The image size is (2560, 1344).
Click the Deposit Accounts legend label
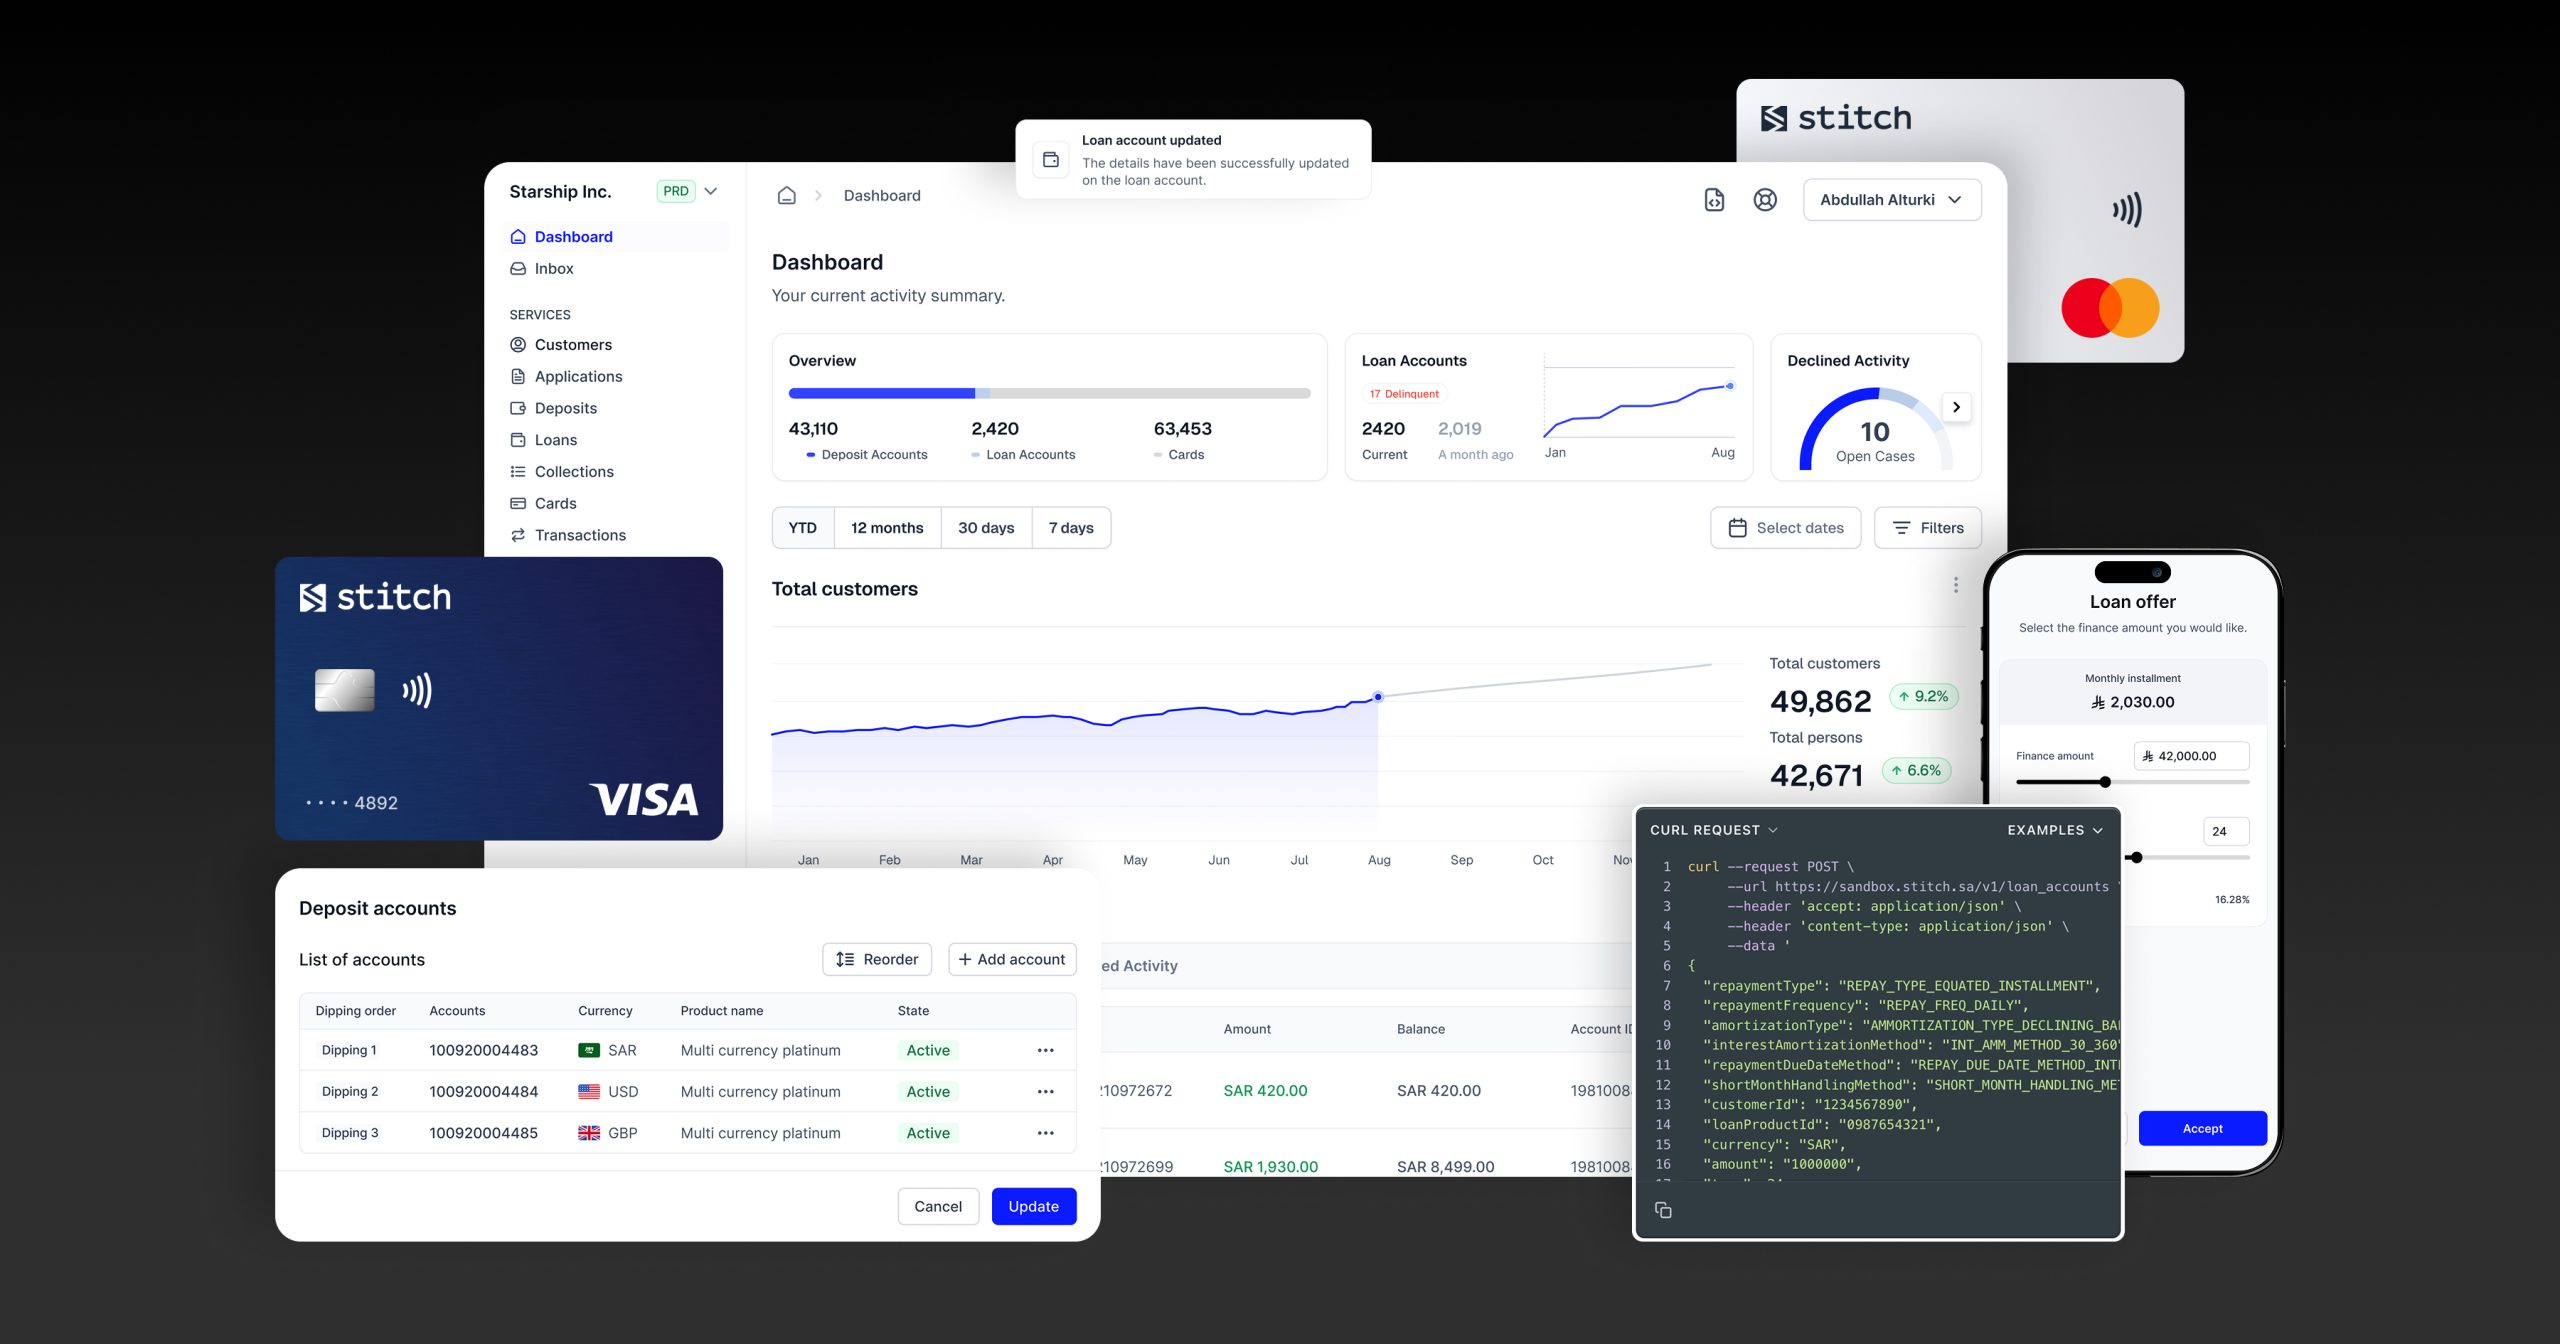coord(874,455)
